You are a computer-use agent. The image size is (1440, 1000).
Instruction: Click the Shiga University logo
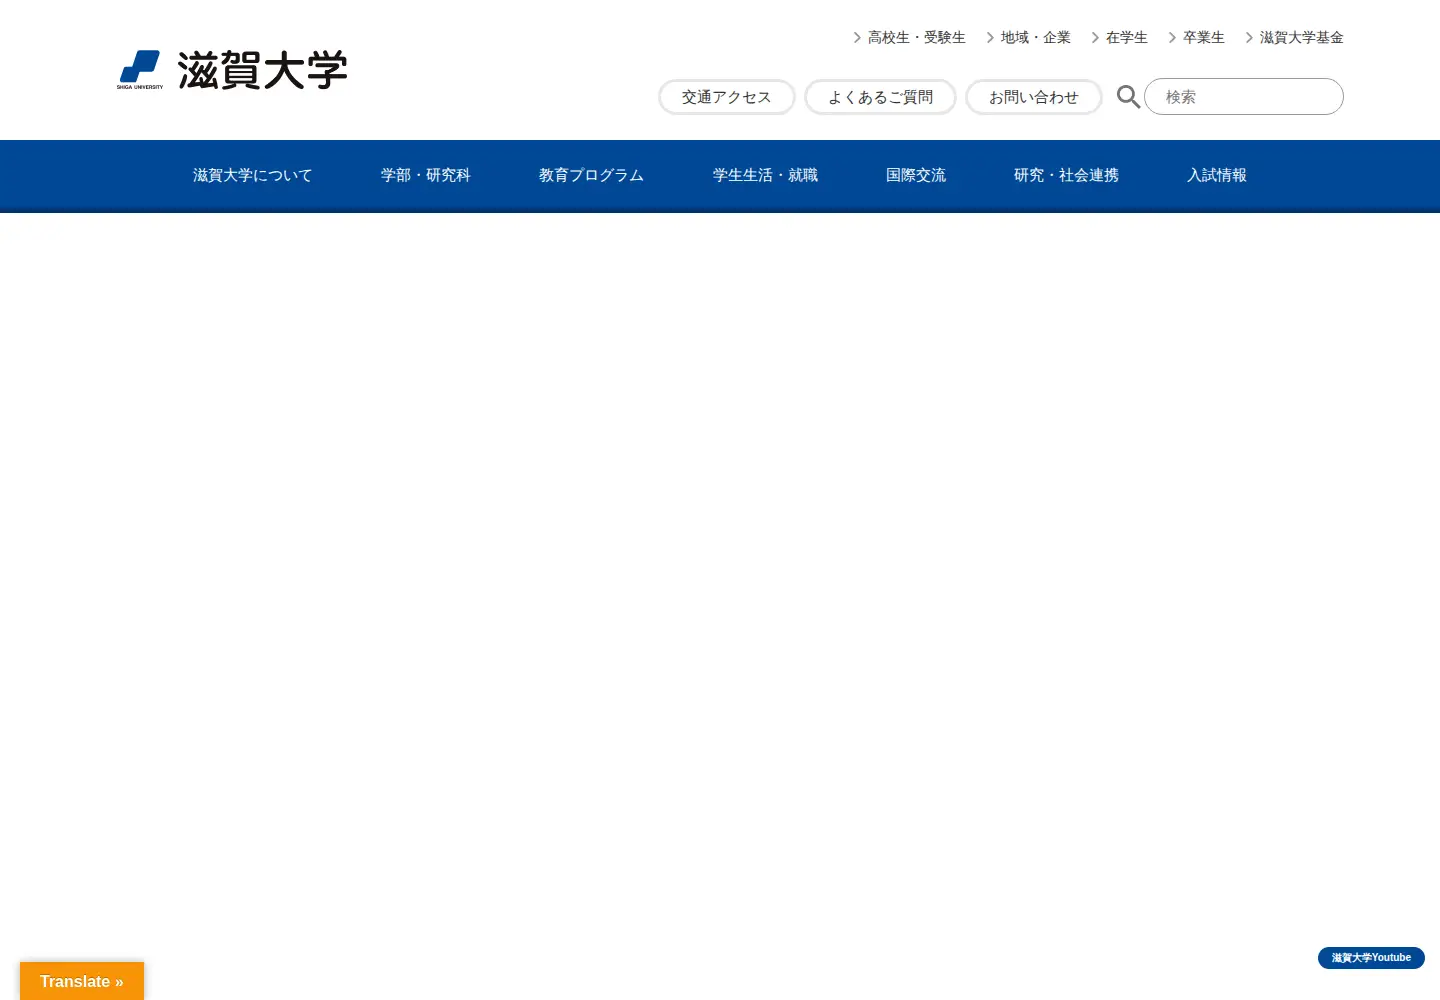(x=232, y=70)
